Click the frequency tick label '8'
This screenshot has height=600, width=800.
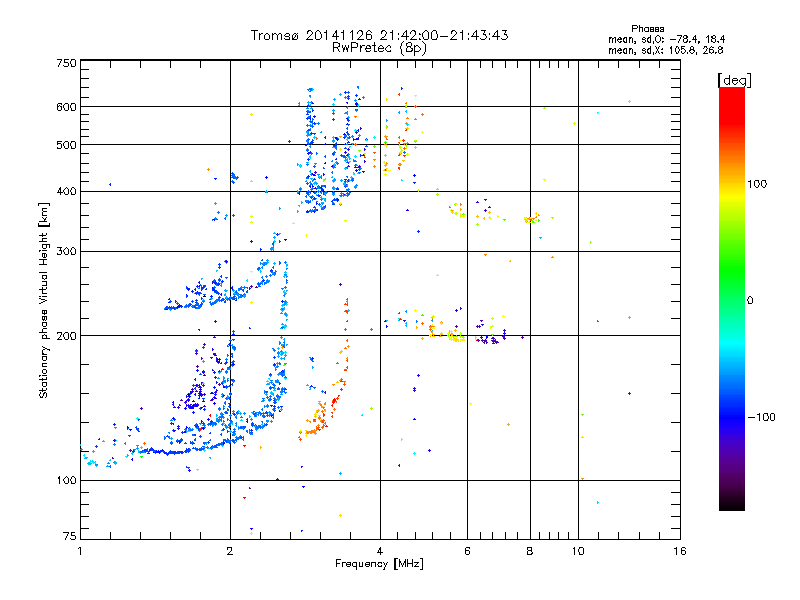(530, 551)
